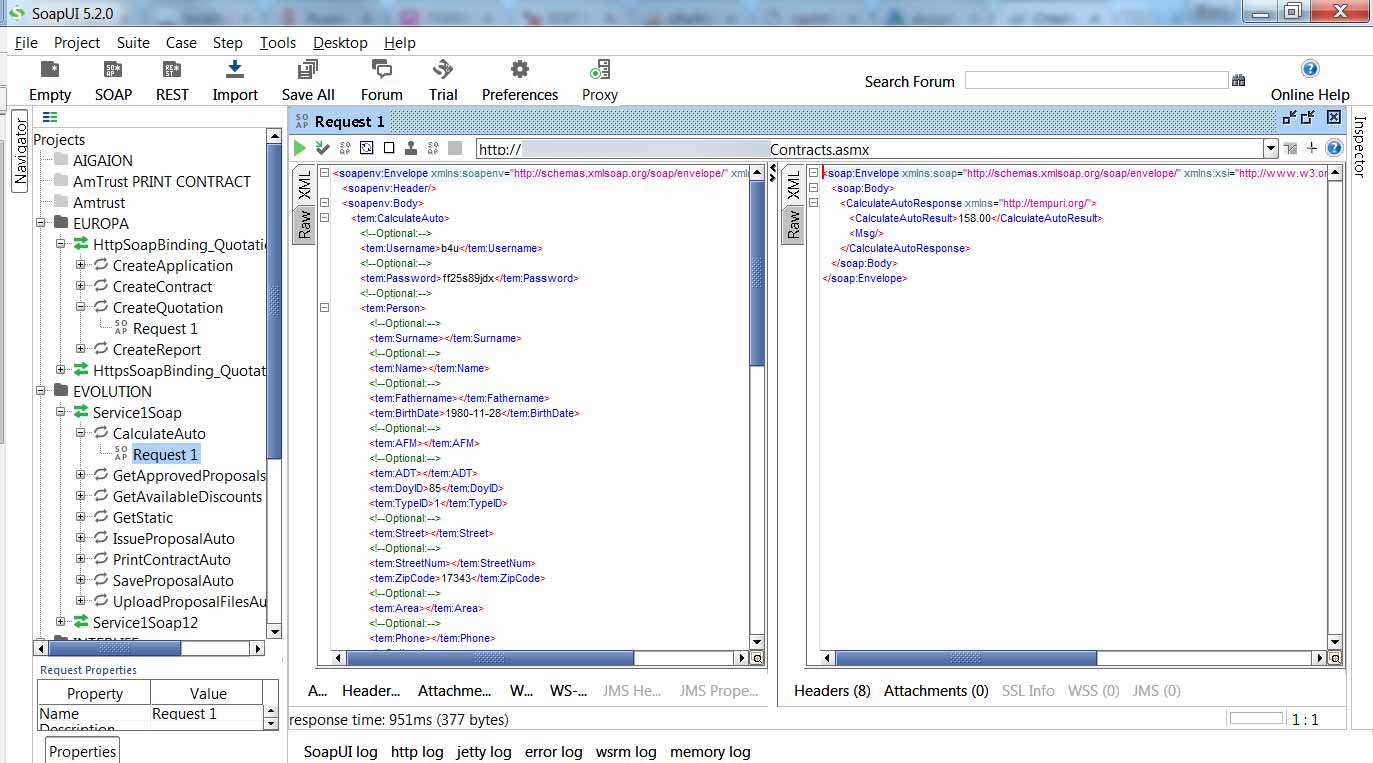Switch to Raw tab of the request editor

point(304,225)
